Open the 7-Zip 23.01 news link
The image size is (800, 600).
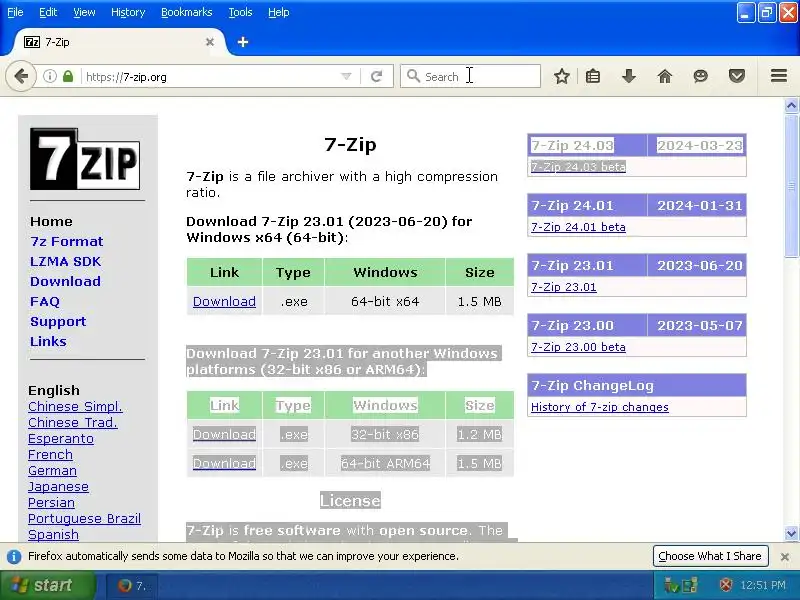(564, 287)
